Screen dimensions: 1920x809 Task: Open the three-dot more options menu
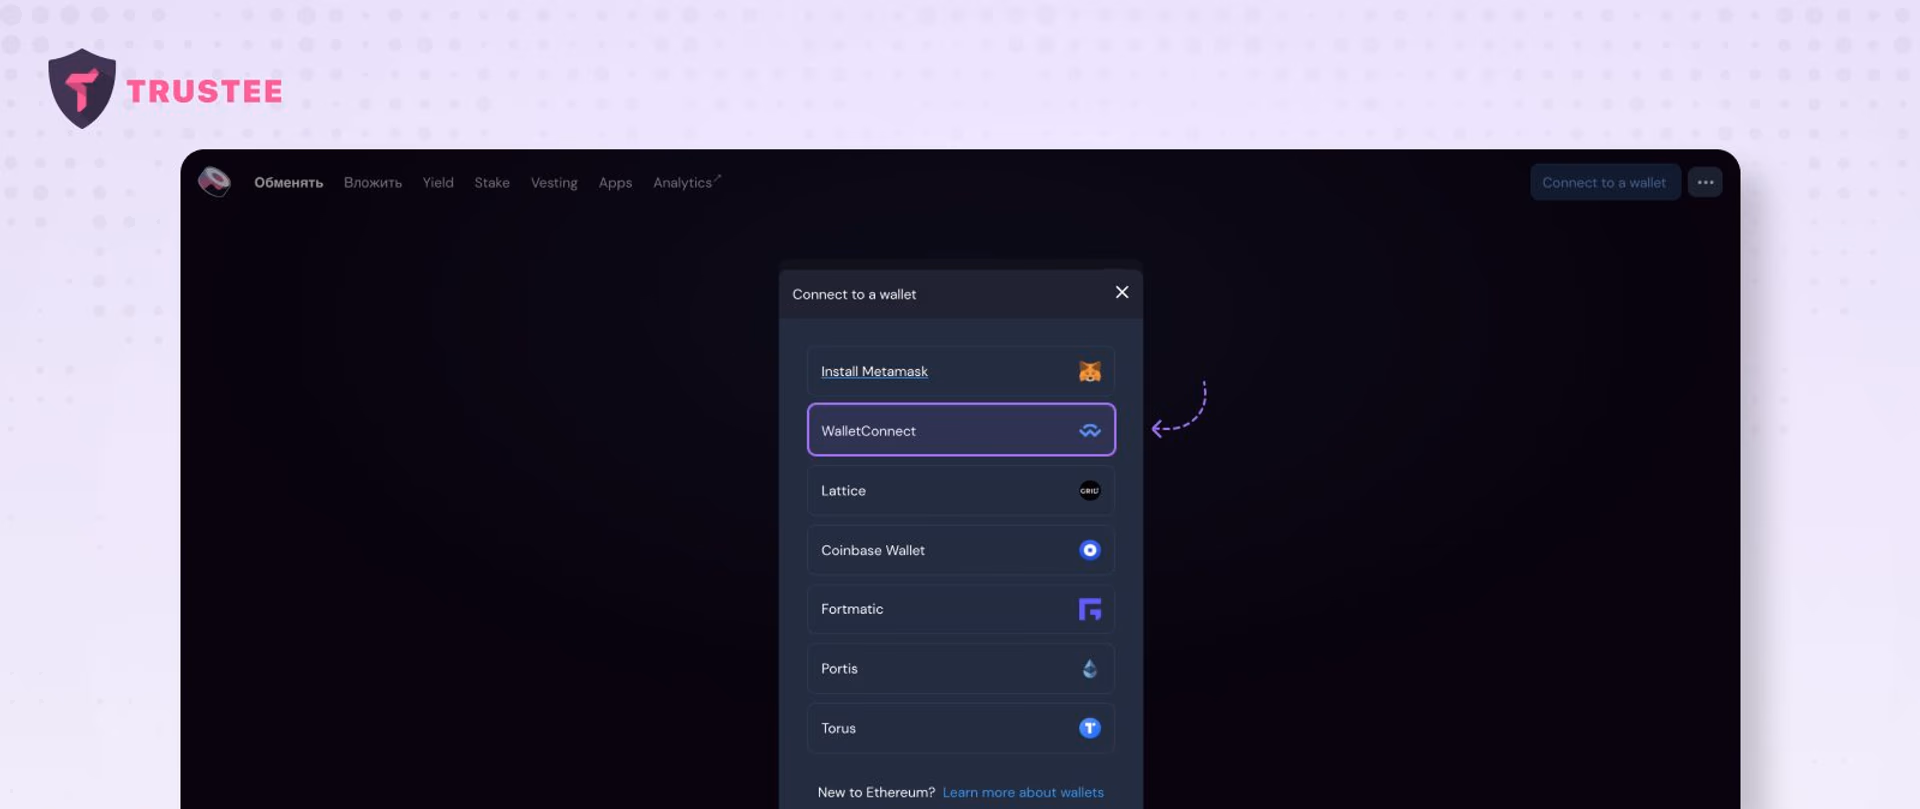click(1705, 182)
